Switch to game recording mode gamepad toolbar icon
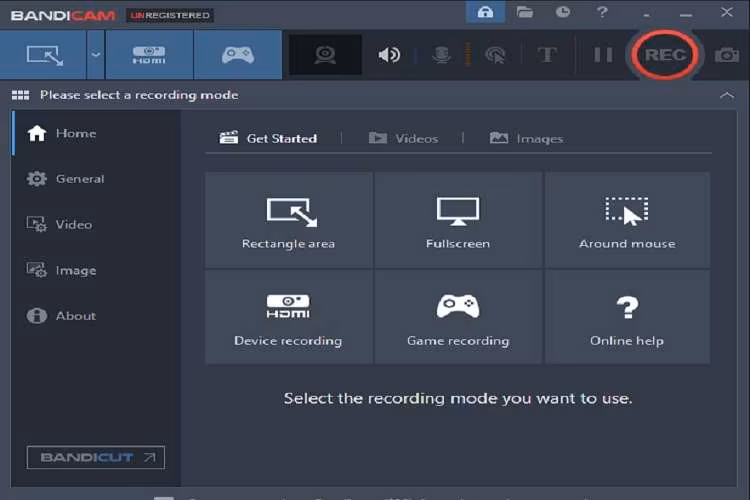This screenshot has height=500, width=750. coord(238,55)
